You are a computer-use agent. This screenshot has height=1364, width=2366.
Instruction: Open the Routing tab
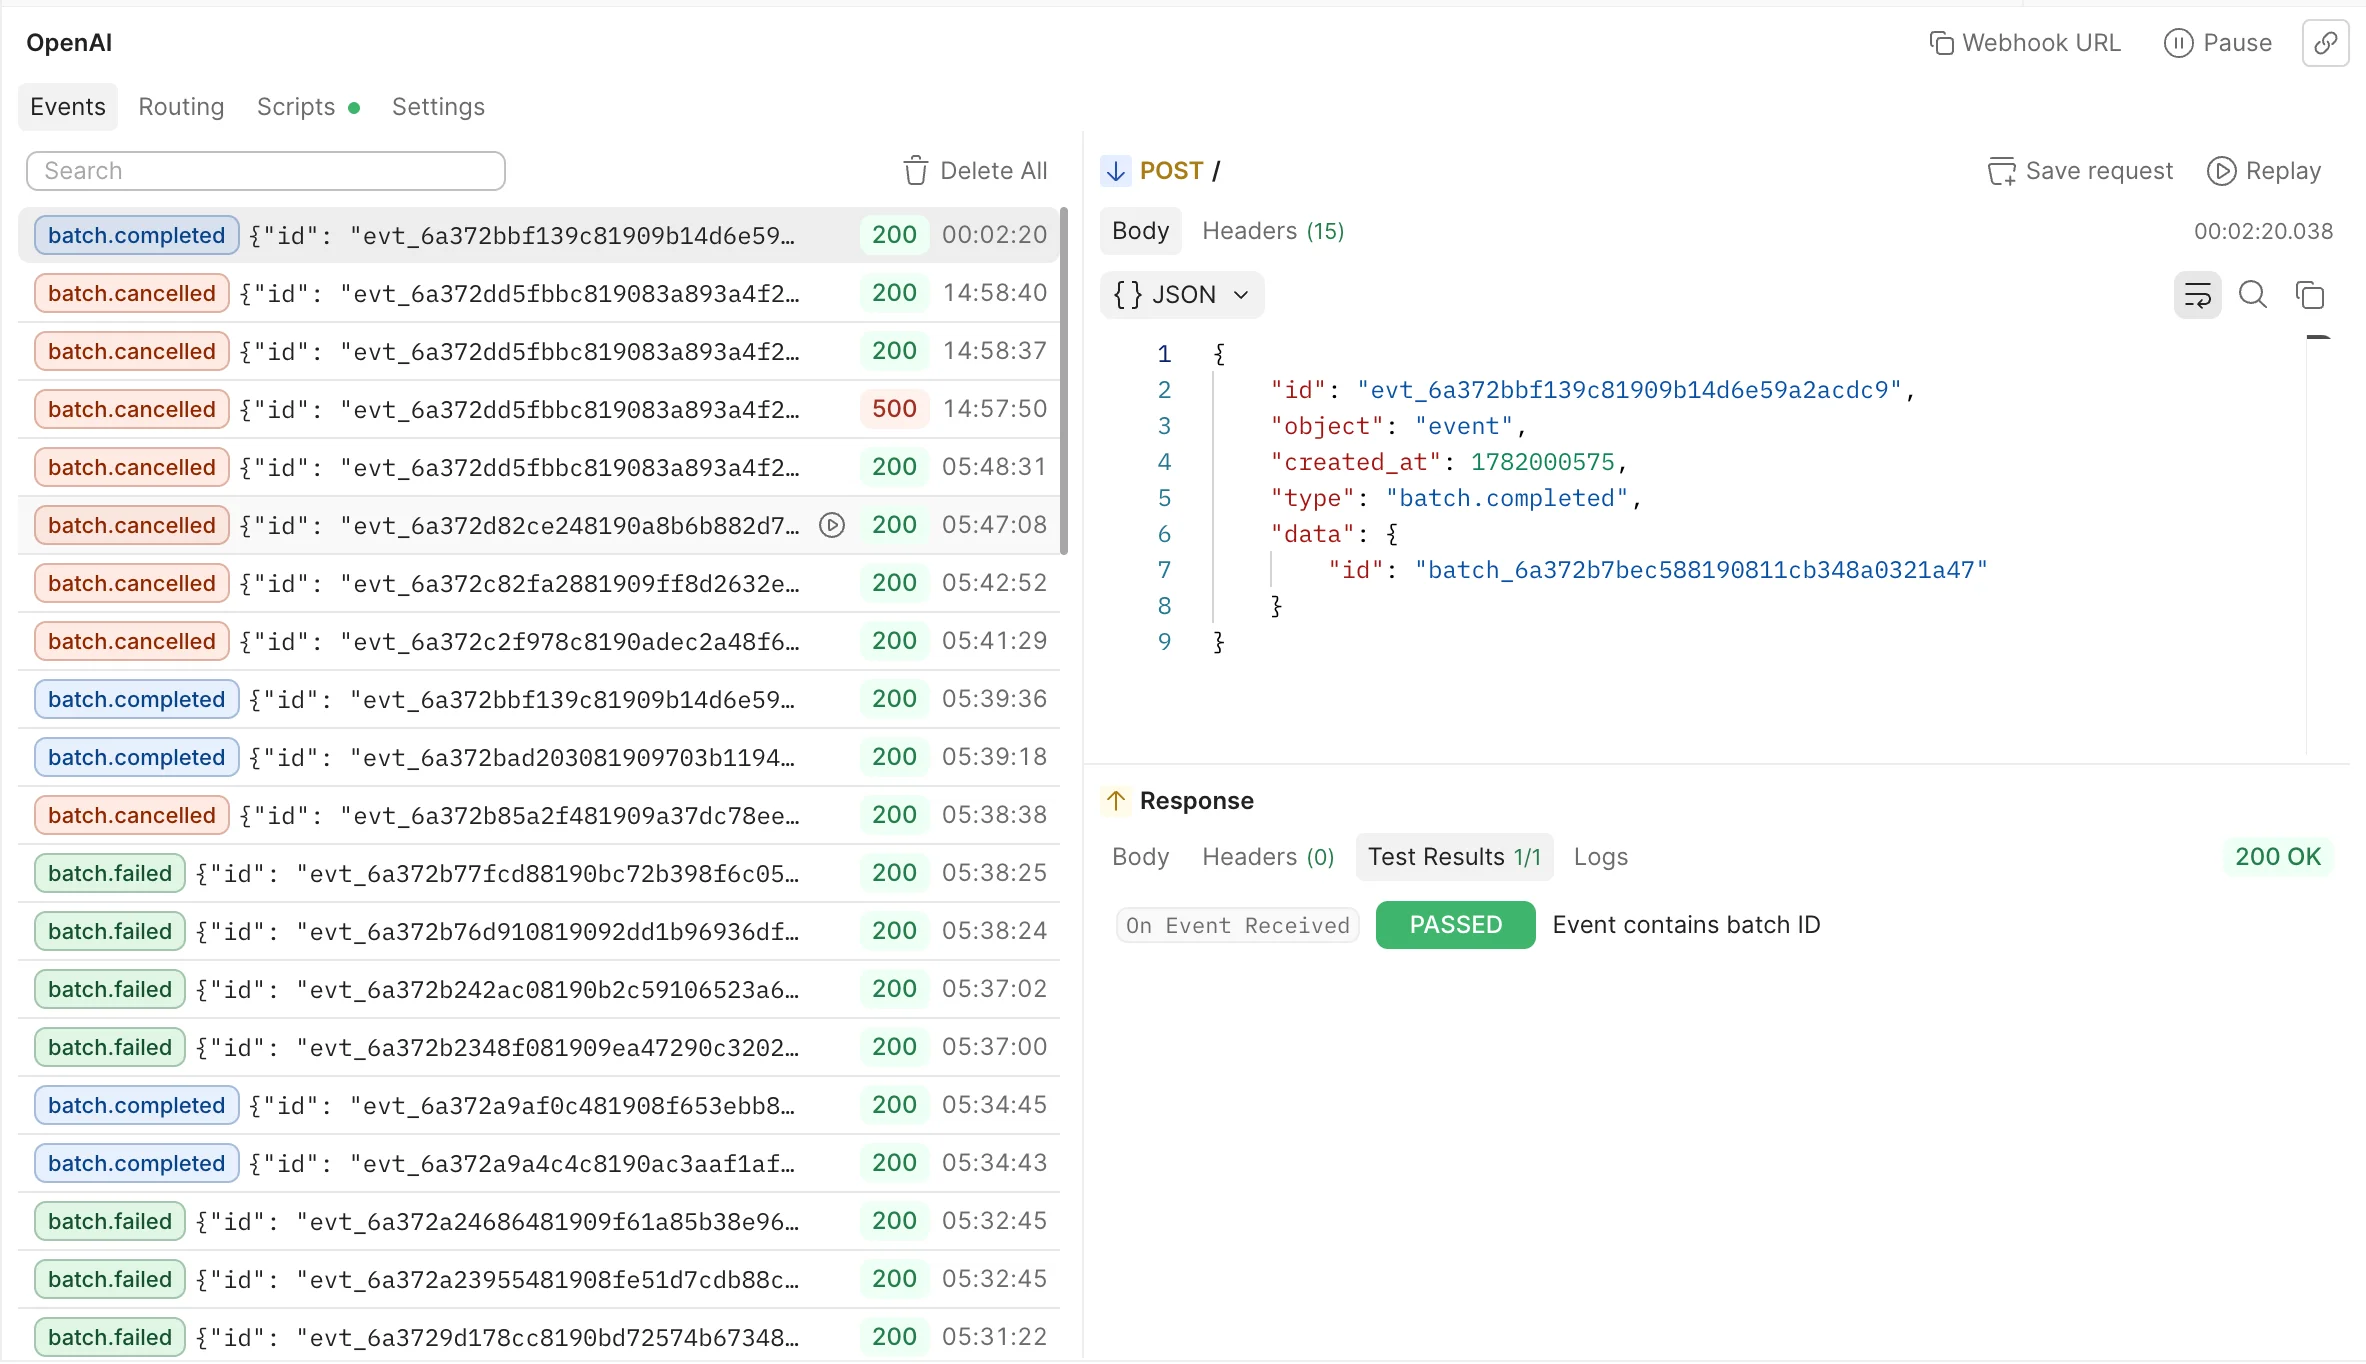tap(181, 107)
